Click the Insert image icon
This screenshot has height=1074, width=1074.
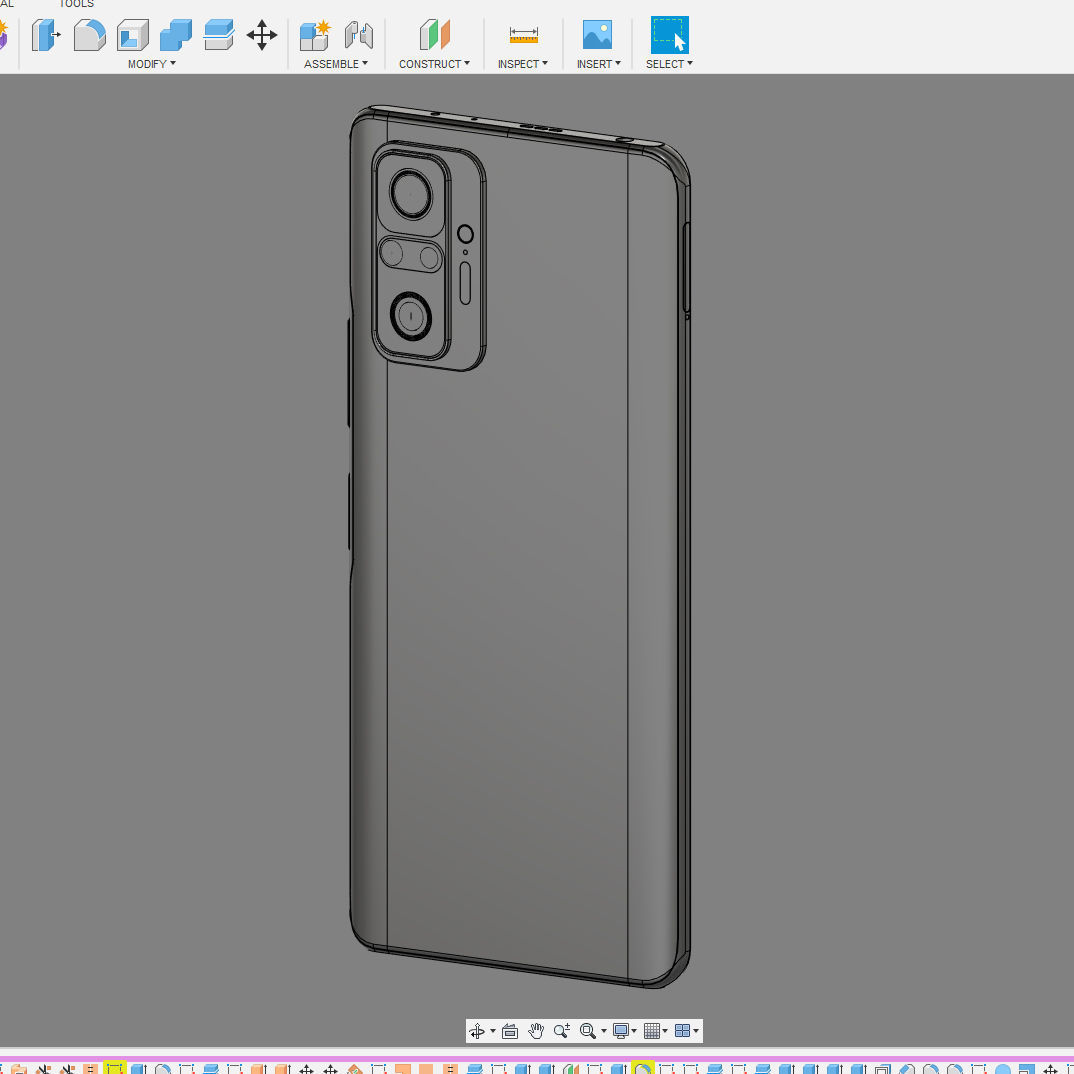tap(597, 35)
